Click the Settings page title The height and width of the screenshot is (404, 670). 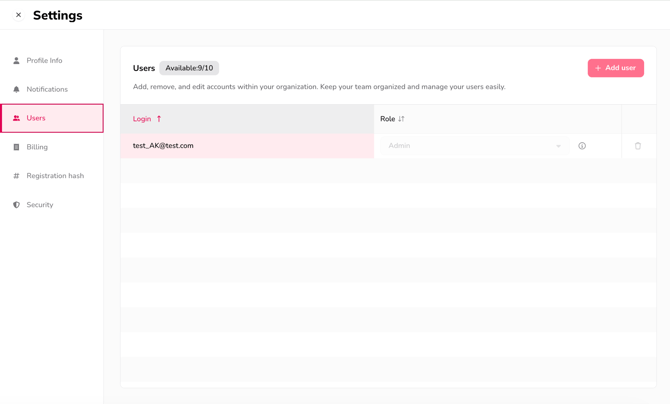(x=58, y=15)
